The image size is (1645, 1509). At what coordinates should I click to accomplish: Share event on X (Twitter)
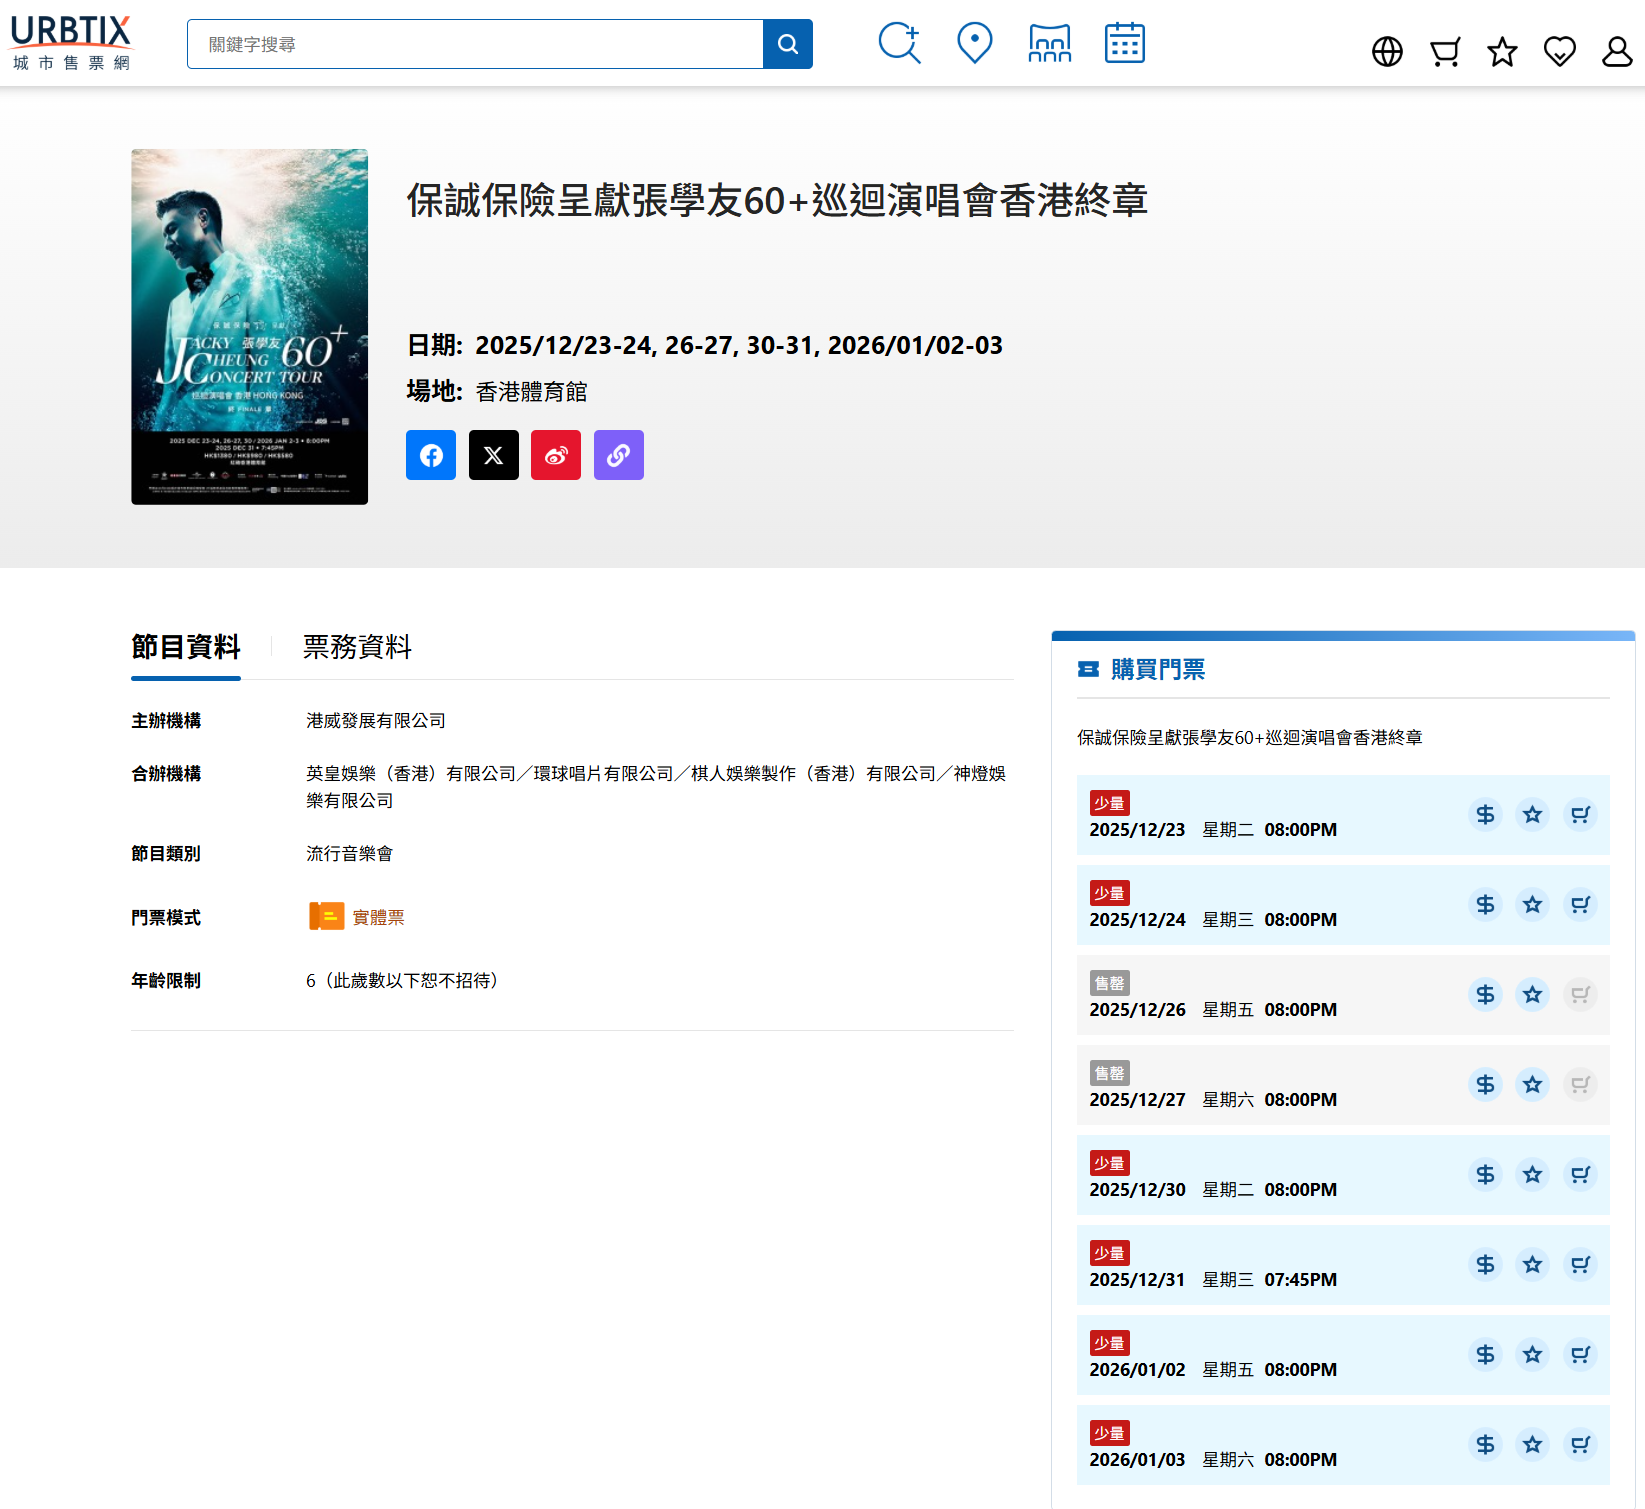coord(494,455)
